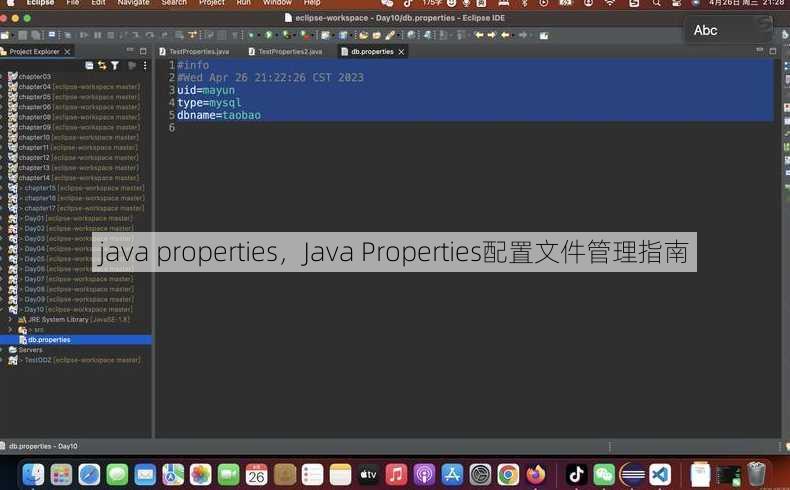Close the db.properties editor tab

click(x=401, y=51)
